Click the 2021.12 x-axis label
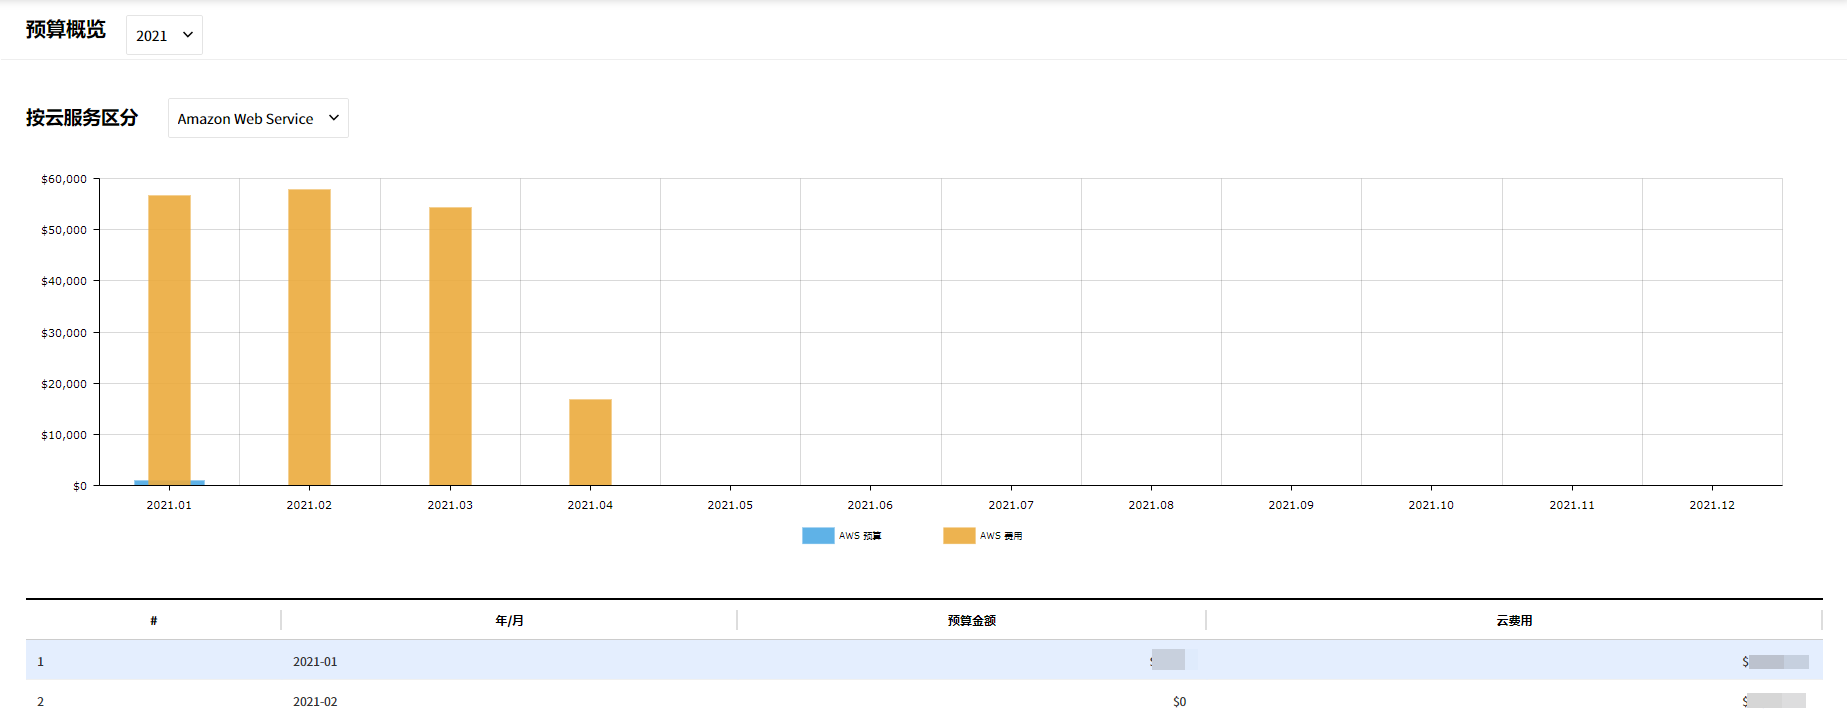 click(x=1711, y=505)
